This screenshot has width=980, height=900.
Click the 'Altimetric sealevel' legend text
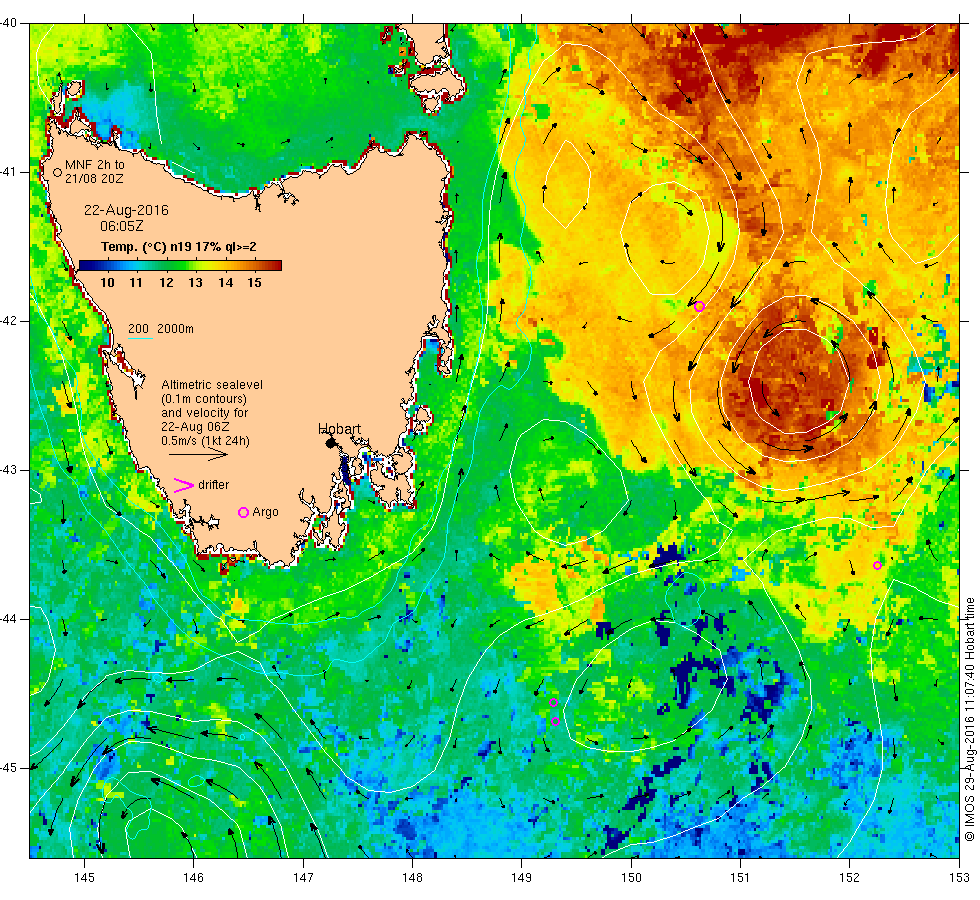click(x=212, y=385)
